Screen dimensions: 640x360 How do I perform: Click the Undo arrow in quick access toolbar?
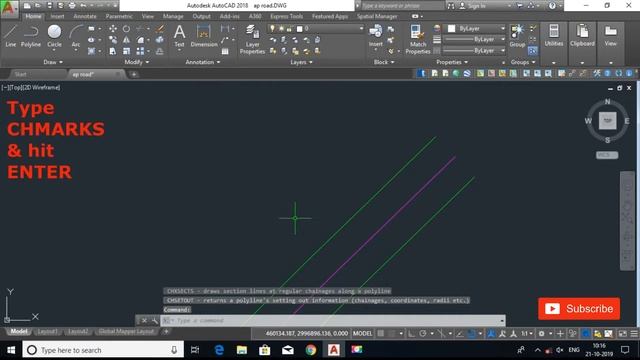[x=83, y=6]
